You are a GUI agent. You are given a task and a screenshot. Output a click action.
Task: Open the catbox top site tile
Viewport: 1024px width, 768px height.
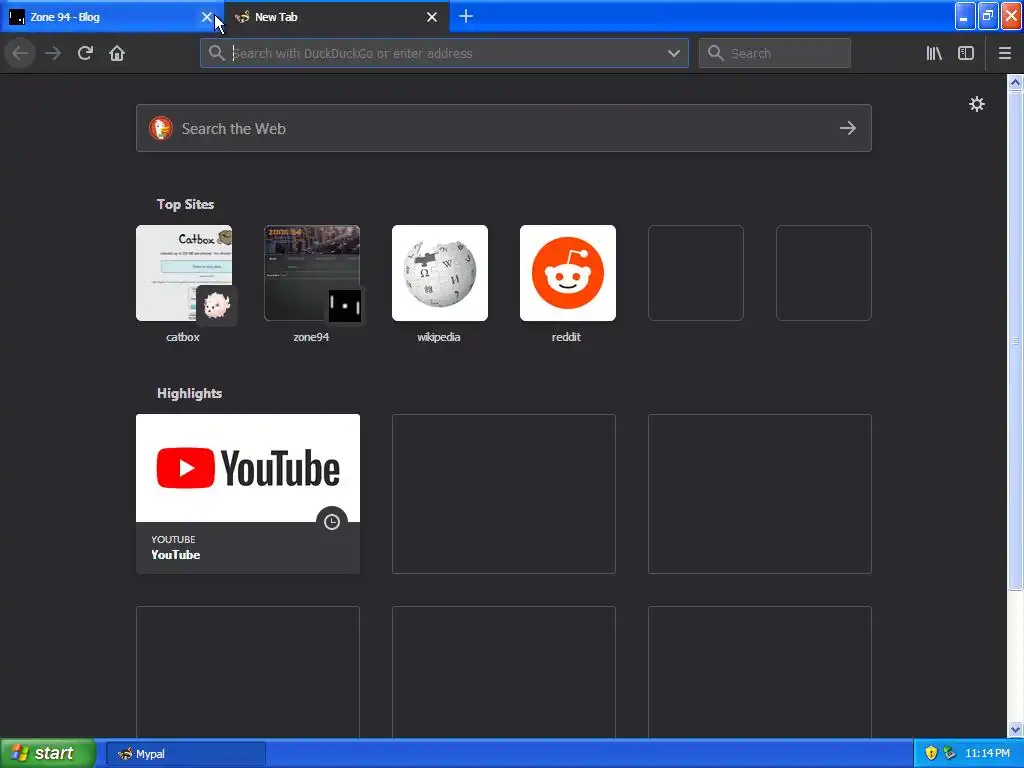[184, 273]
